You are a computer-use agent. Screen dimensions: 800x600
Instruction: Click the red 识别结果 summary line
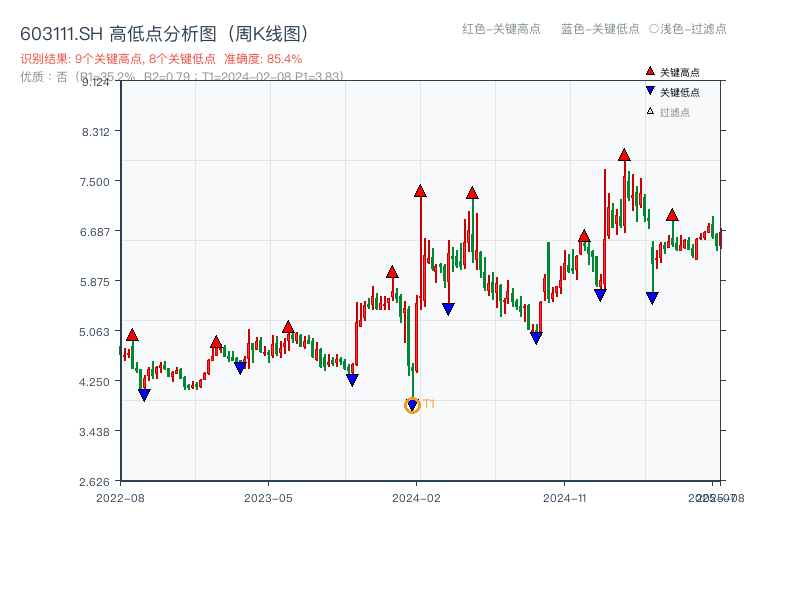click(x=161, y=59)
